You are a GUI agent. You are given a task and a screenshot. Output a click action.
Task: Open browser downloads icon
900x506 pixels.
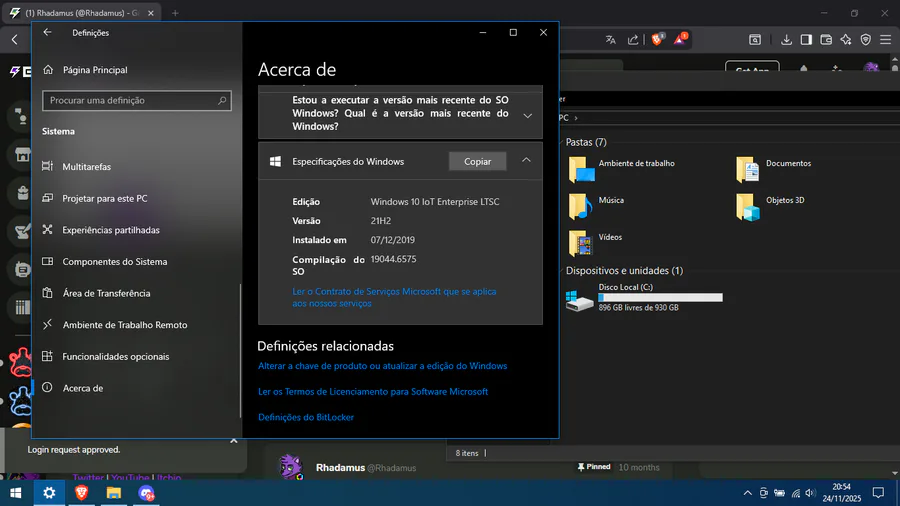click(x=786, y=40)
